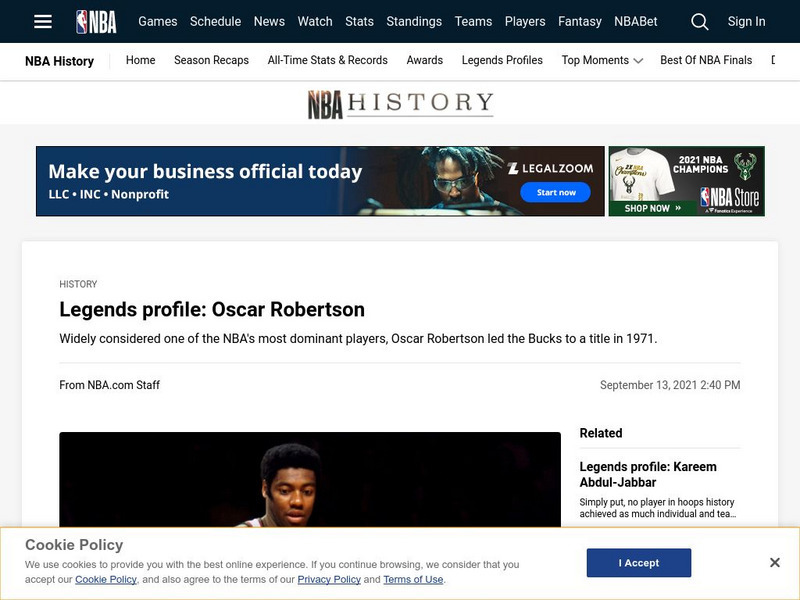Open the Privacy Policy link
The width and height of the screenshot is (800, 600).
tap(329, 580)
